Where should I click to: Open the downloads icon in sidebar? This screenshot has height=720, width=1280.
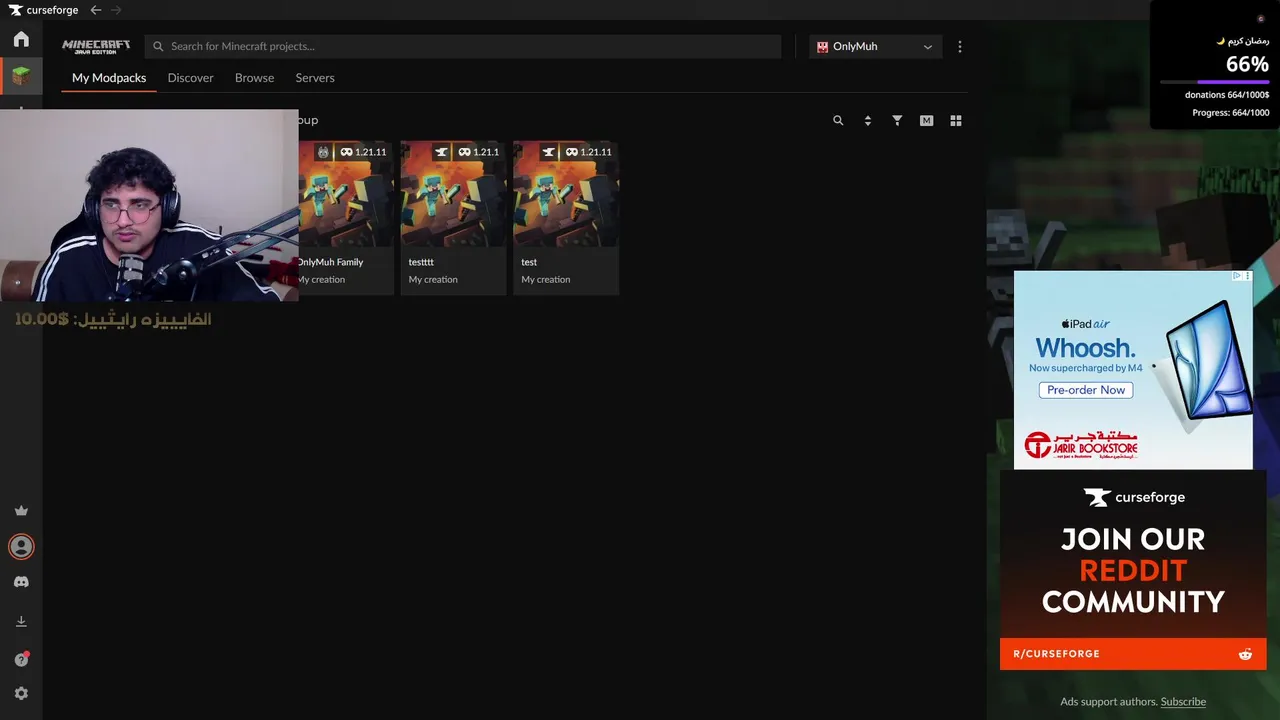21,621
